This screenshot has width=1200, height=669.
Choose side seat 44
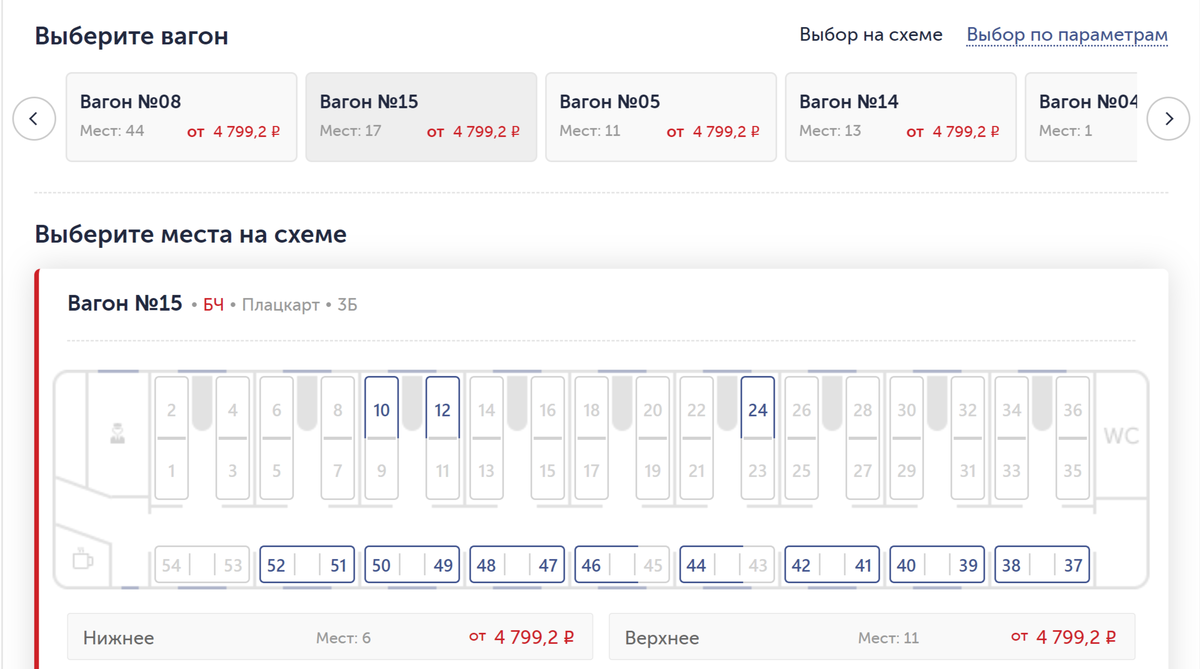(697, 565)
